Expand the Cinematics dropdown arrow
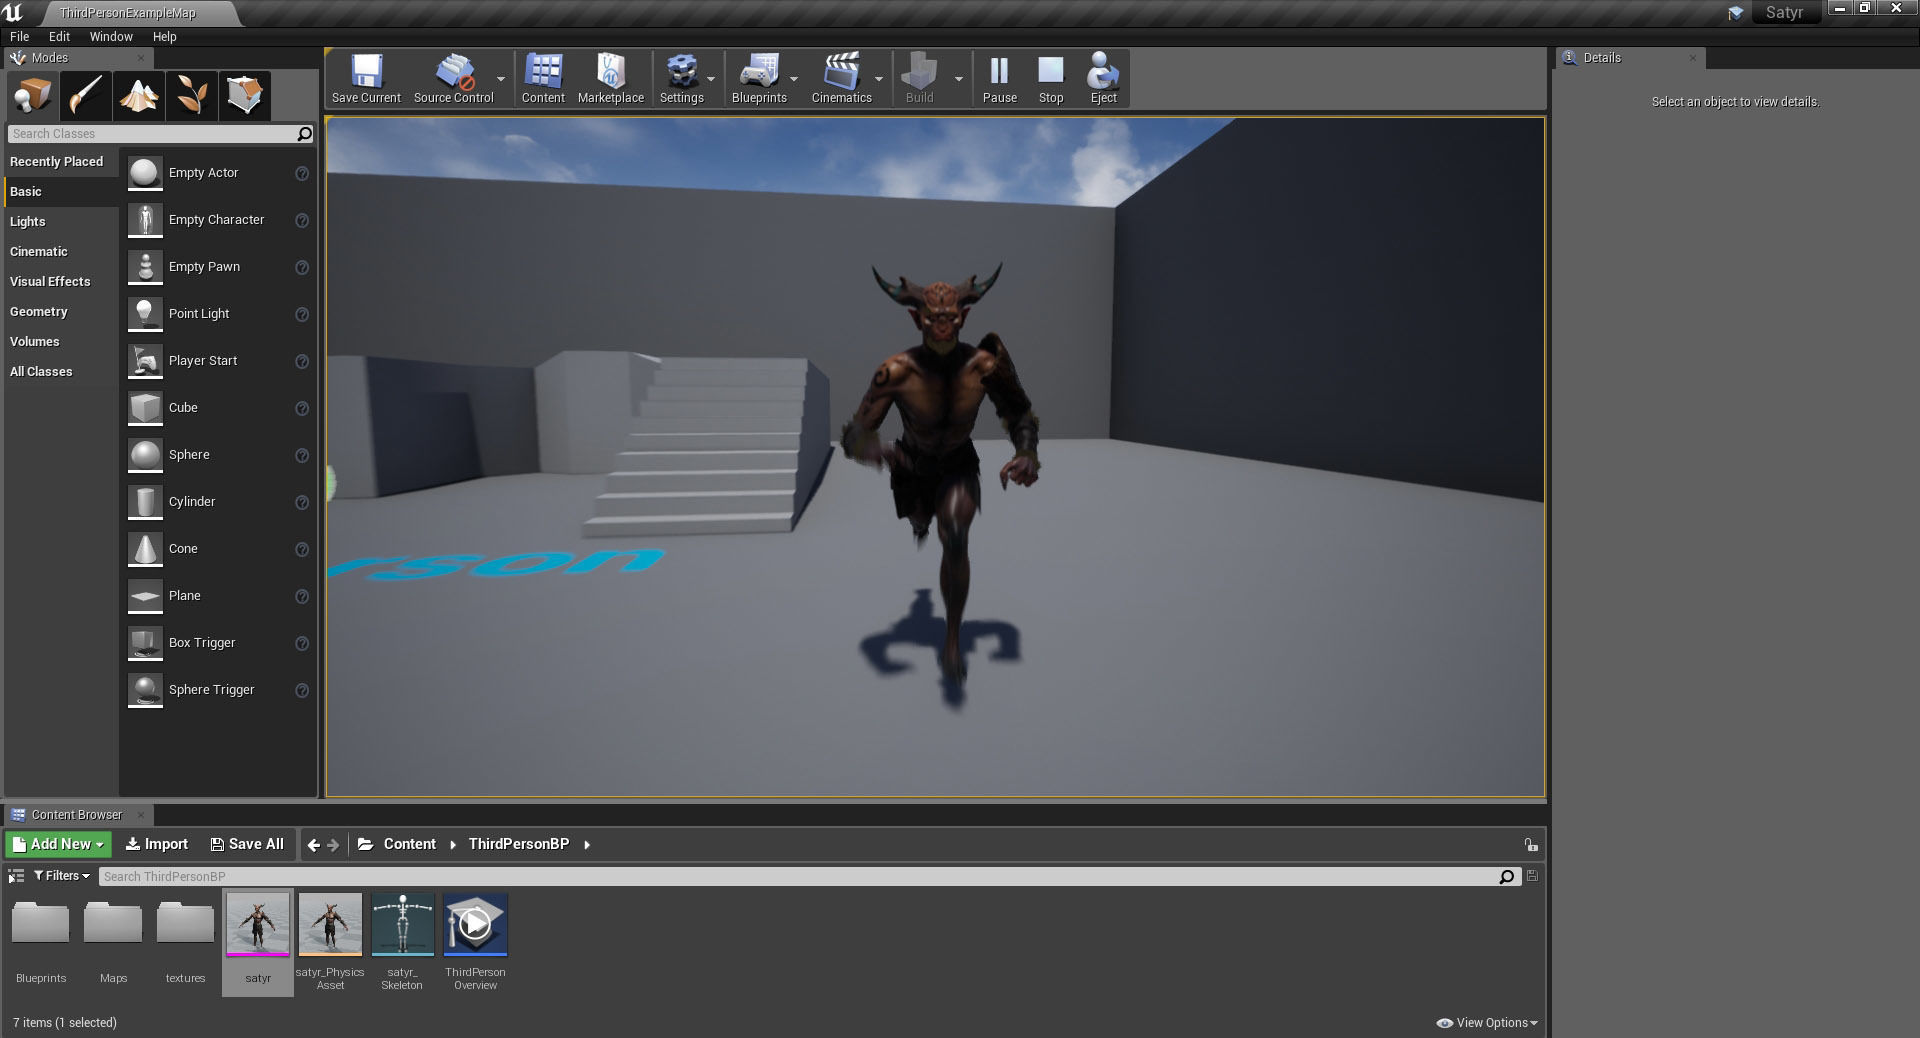 [x=879, y=79]
